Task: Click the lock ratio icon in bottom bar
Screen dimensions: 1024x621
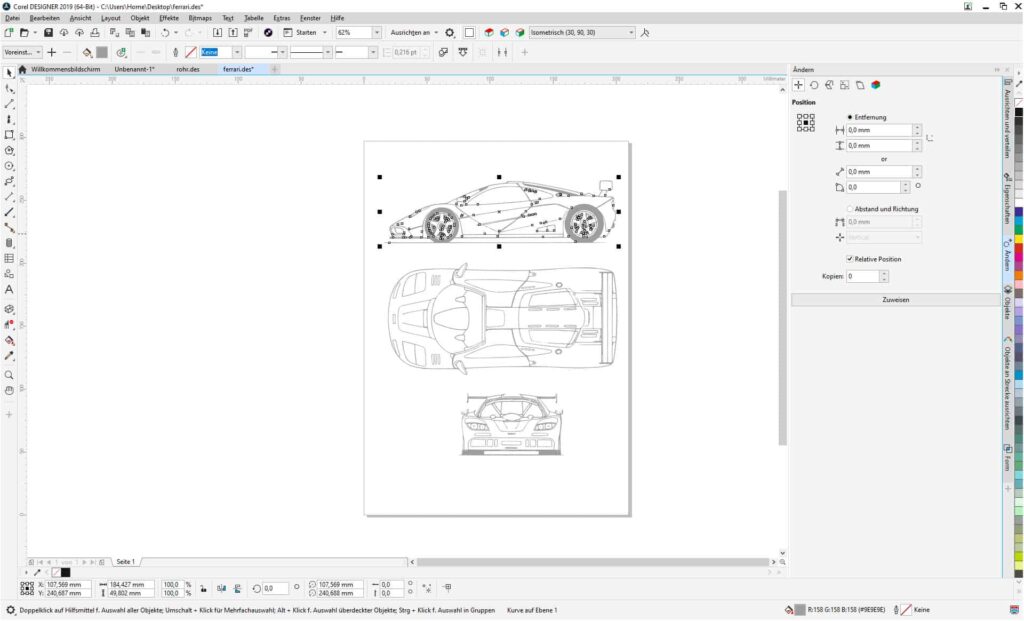Action: point(204,588)
